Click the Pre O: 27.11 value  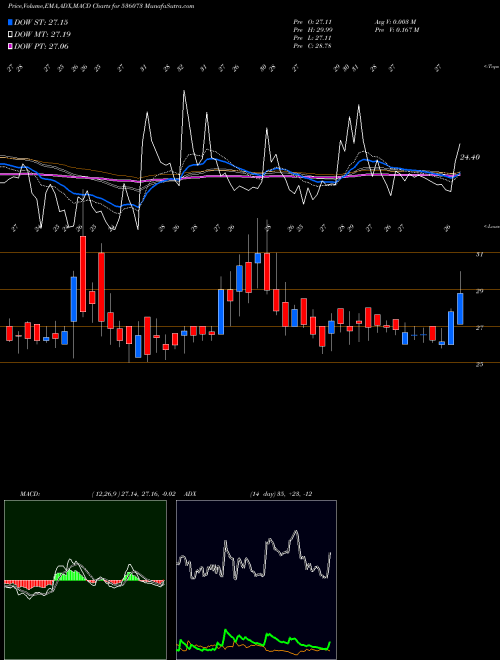pyautogui.click(x=313, y=21)
